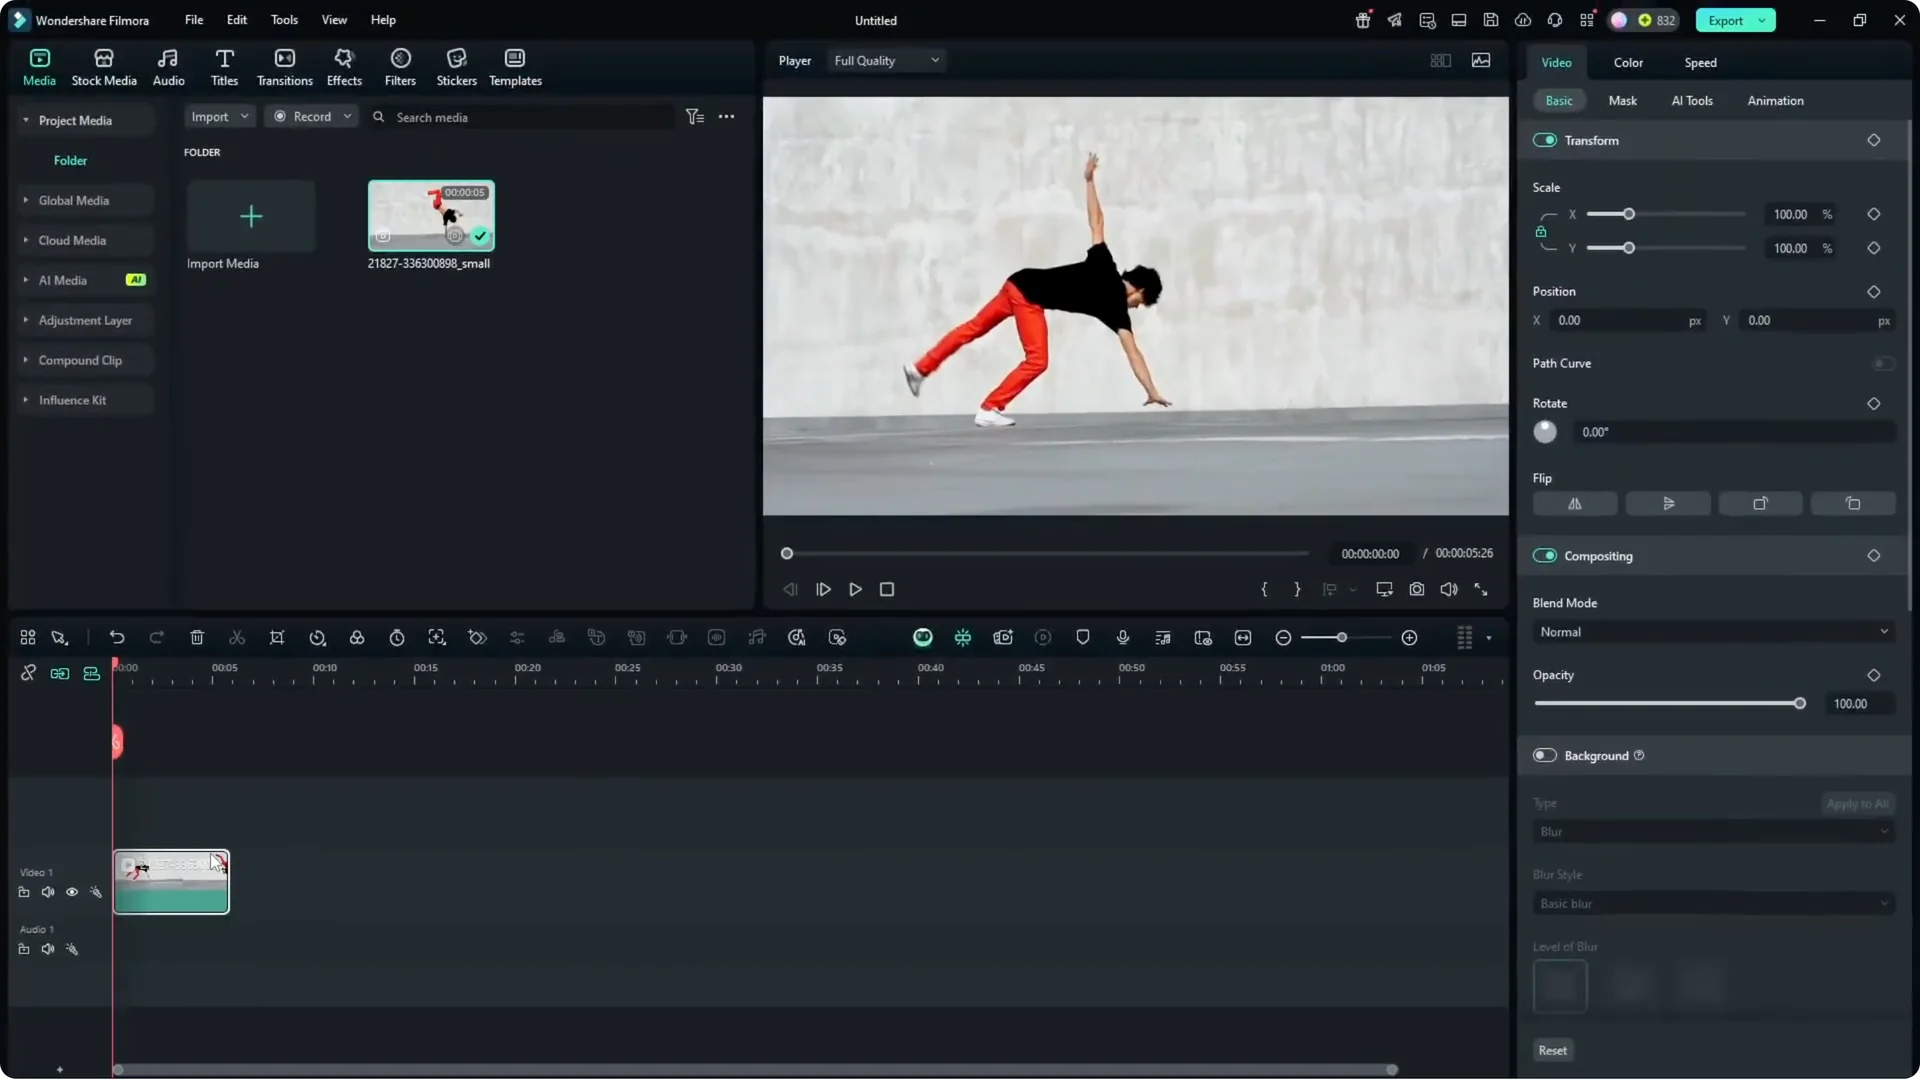The image size is (1920, 1080).
Task: Disable the Compositing toggle
Action: (1547, 556)
